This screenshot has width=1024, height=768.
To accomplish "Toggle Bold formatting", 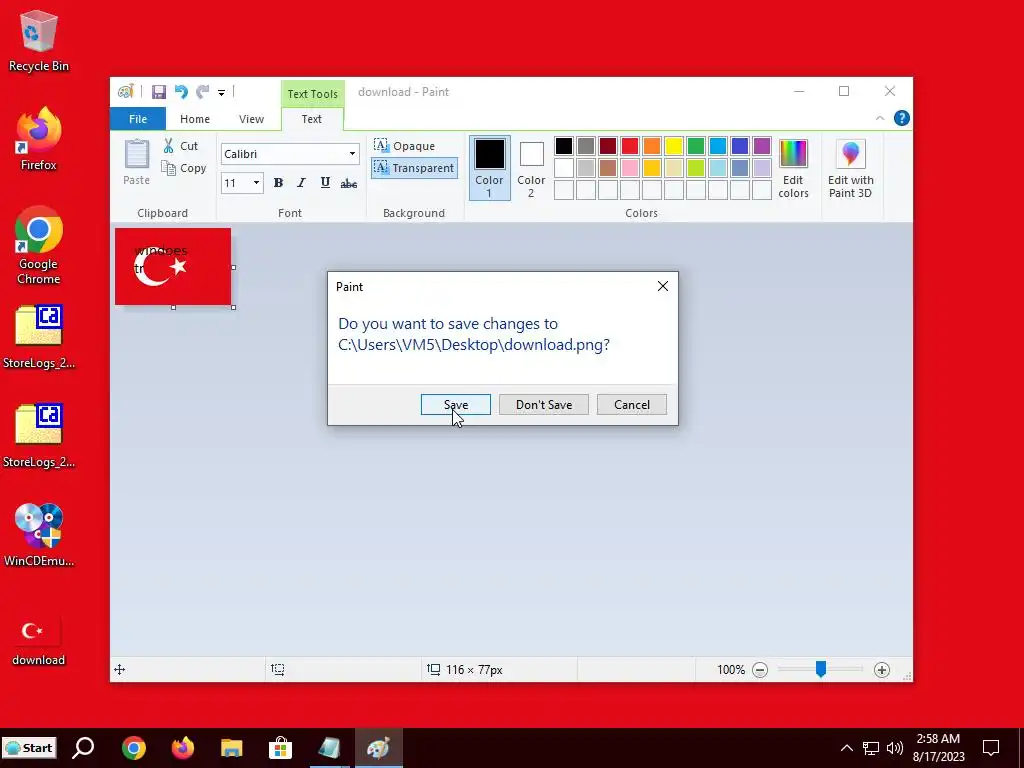I will pyautogui.click(x=278, y=183).
